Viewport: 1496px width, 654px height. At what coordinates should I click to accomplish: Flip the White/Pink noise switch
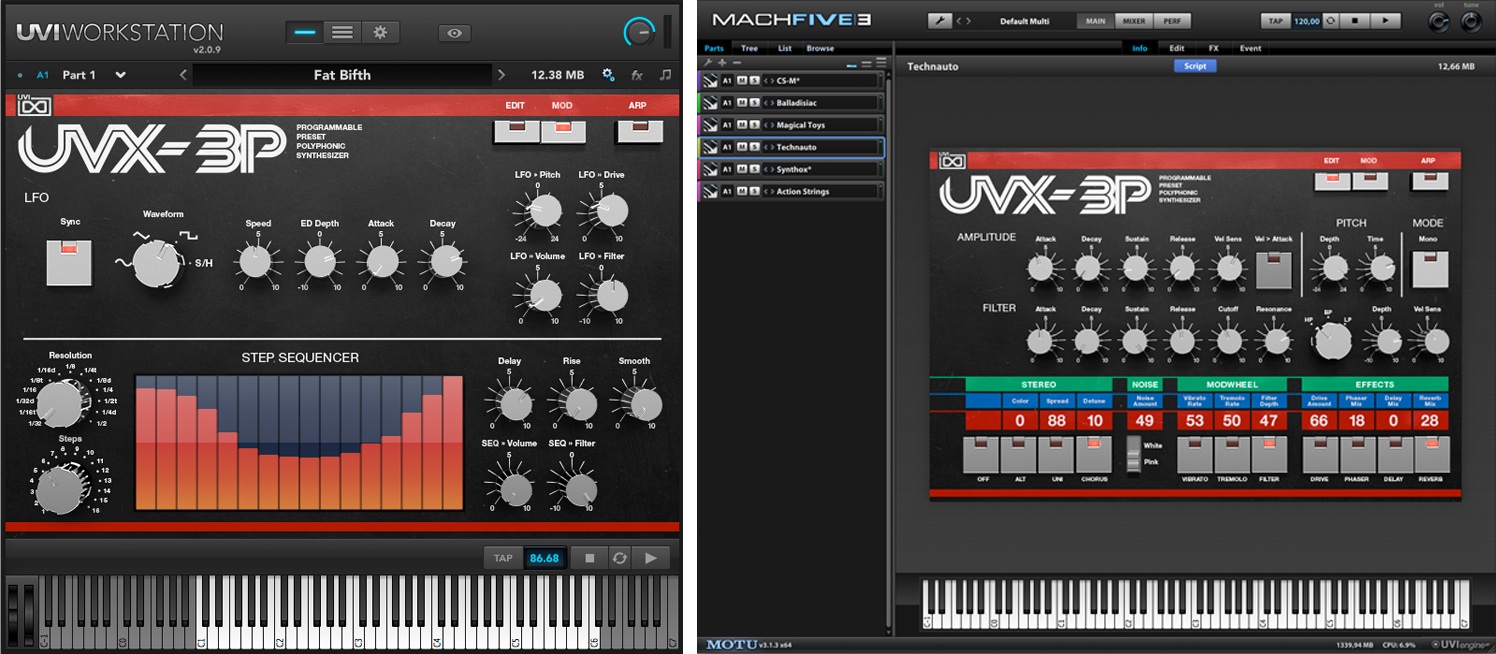click(1134, 453)
